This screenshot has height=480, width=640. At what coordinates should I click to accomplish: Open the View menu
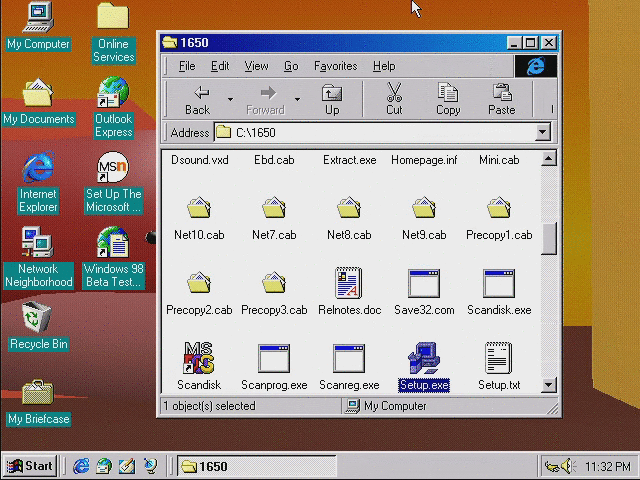click(256, 66)
